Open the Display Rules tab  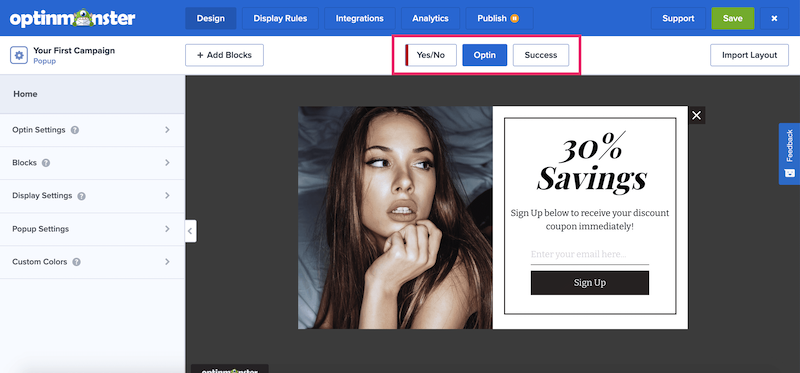click(x=280, y=18)
